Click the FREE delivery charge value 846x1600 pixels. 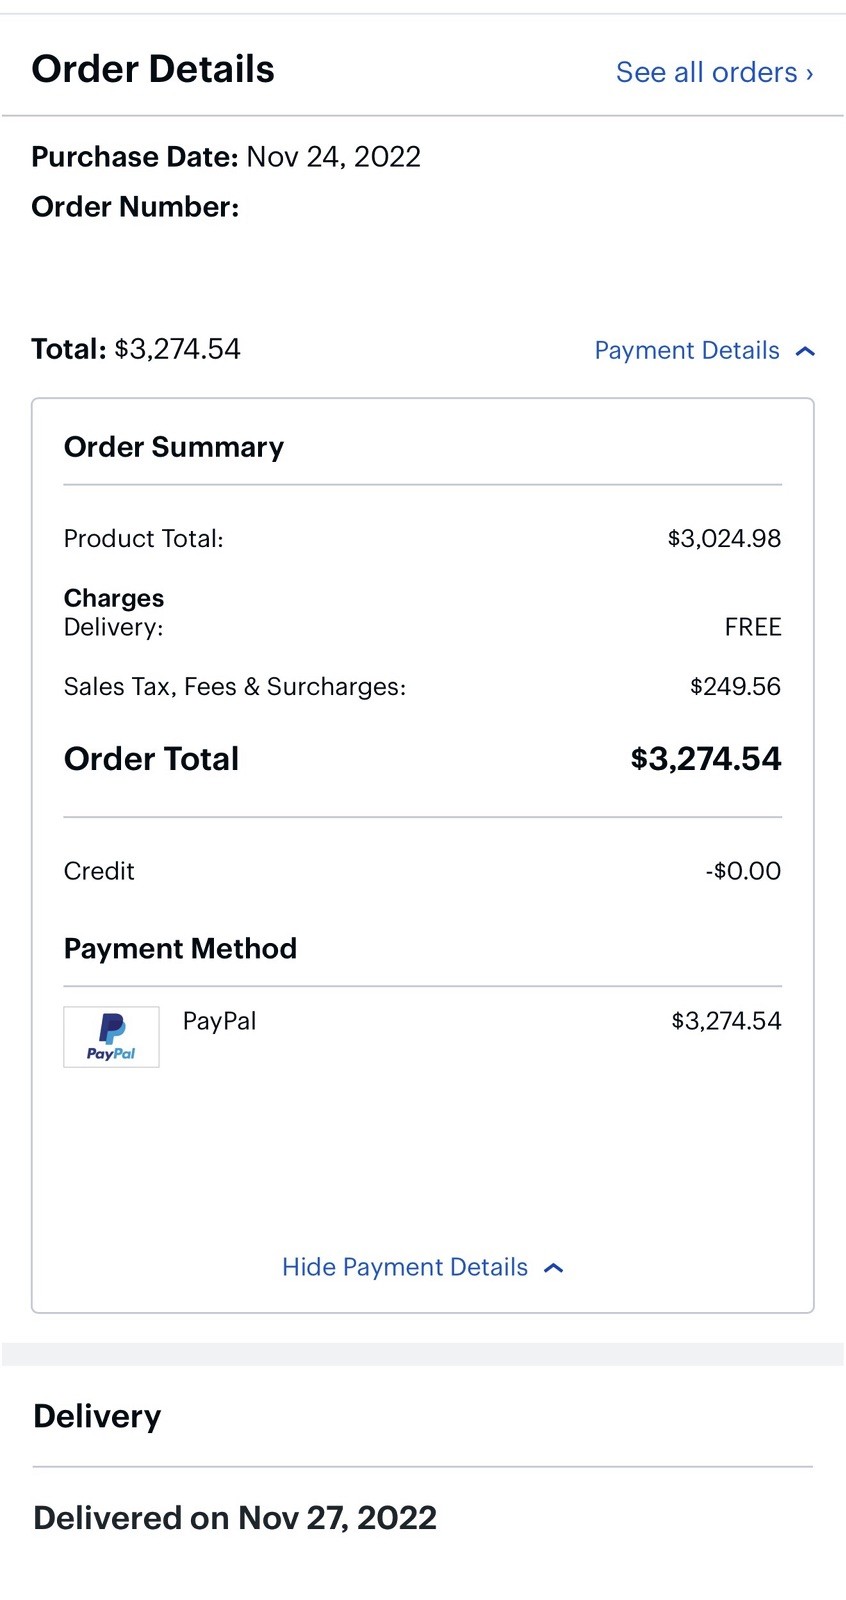(x=752, y=627)
